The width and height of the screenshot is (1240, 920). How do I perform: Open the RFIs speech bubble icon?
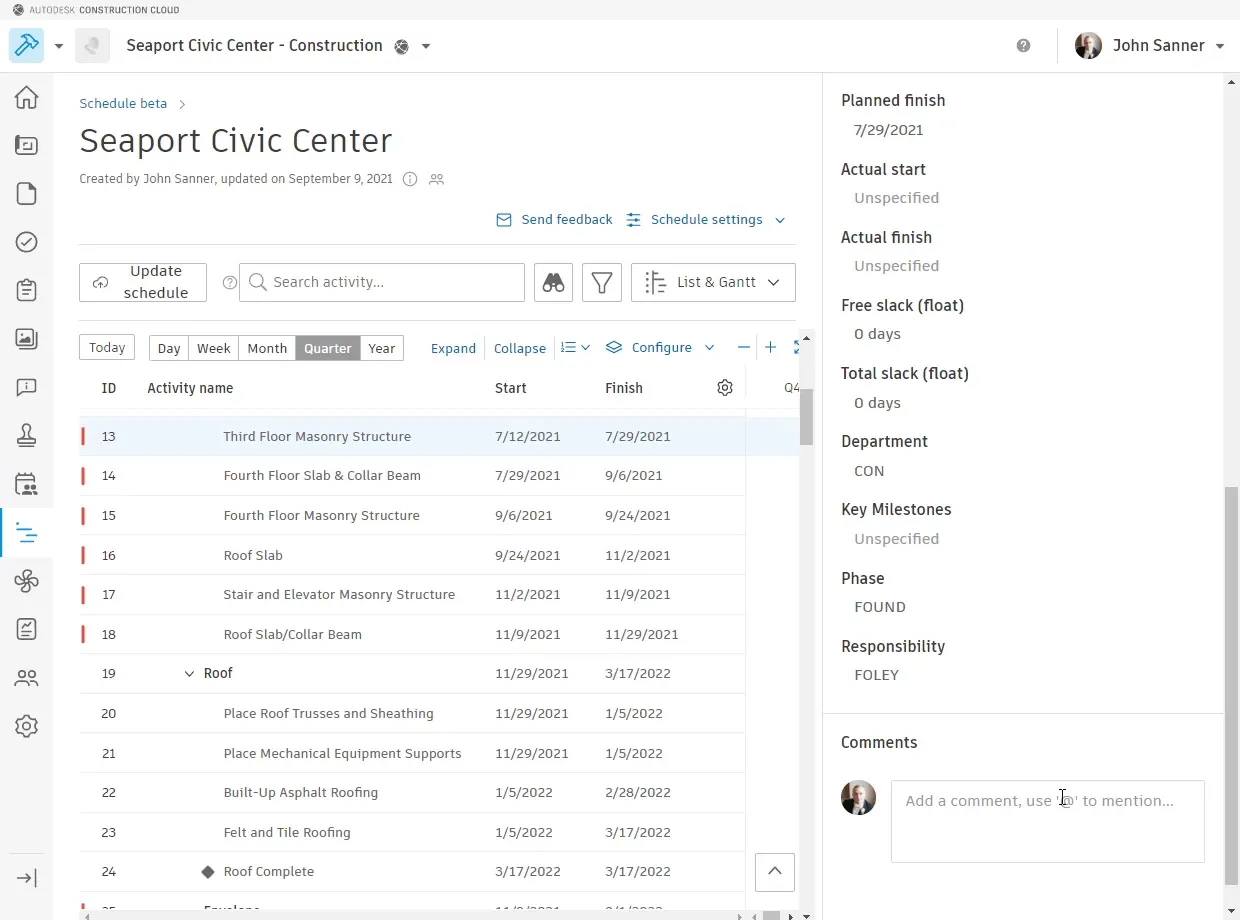pyautogui.click(x=26, y=387)
